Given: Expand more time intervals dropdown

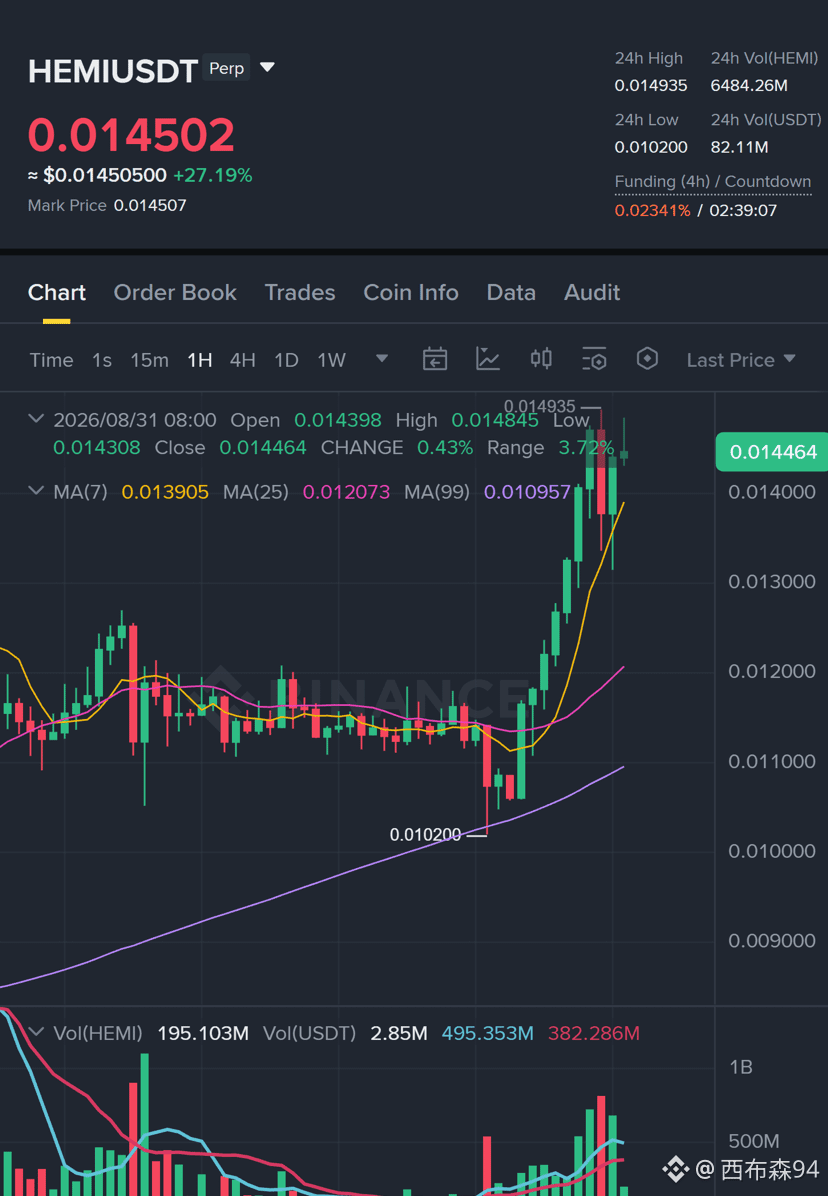Looking at the screenshot, I should 382,358.
